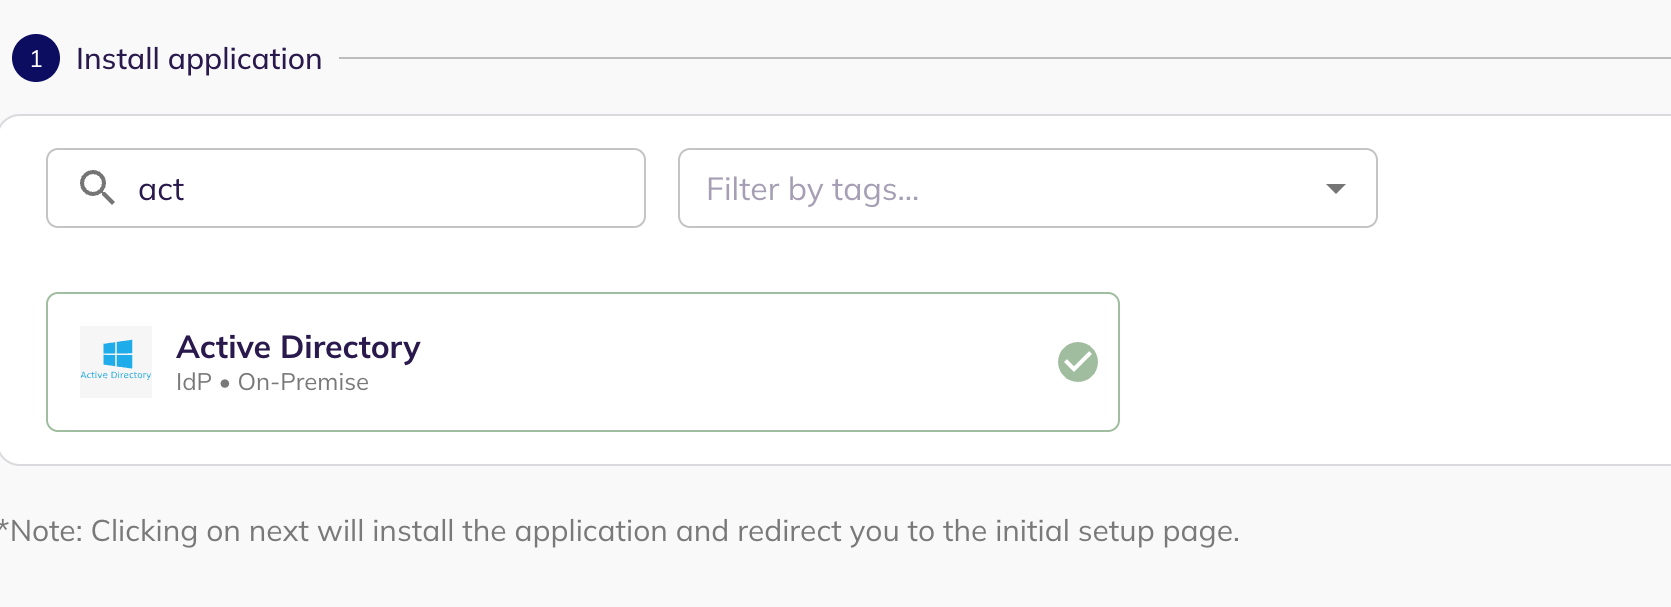Click the divider line beside Install application

[x=1000, y=58]
